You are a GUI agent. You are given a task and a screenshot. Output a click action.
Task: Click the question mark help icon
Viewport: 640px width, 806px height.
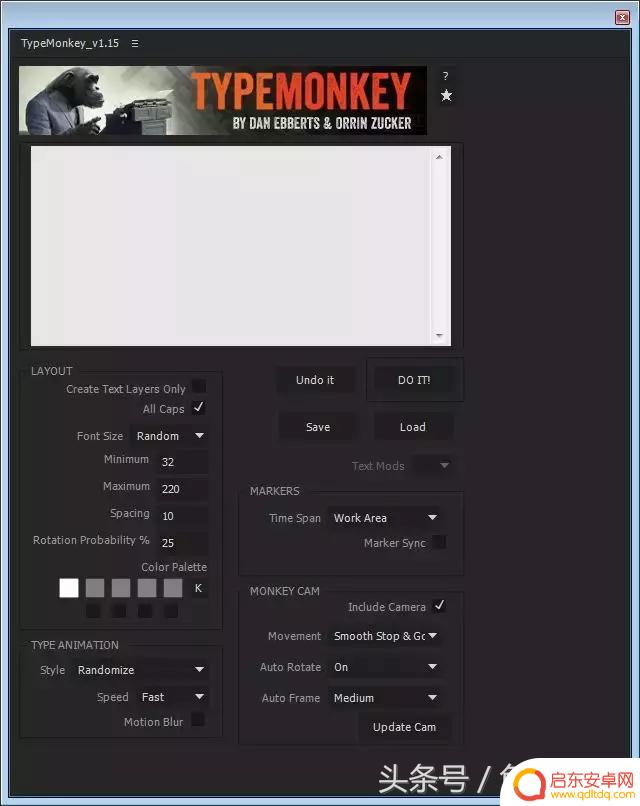[x=446, y=76]
